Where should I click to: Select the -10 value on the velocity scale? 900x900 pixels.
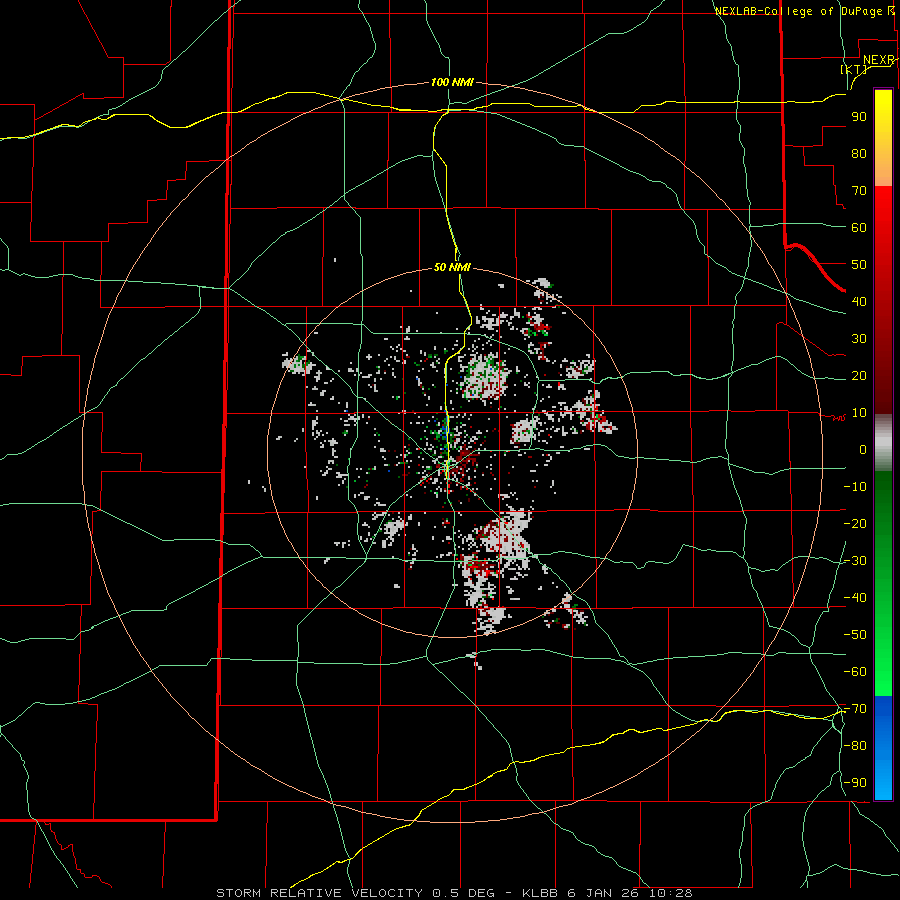tap(855, 487)
